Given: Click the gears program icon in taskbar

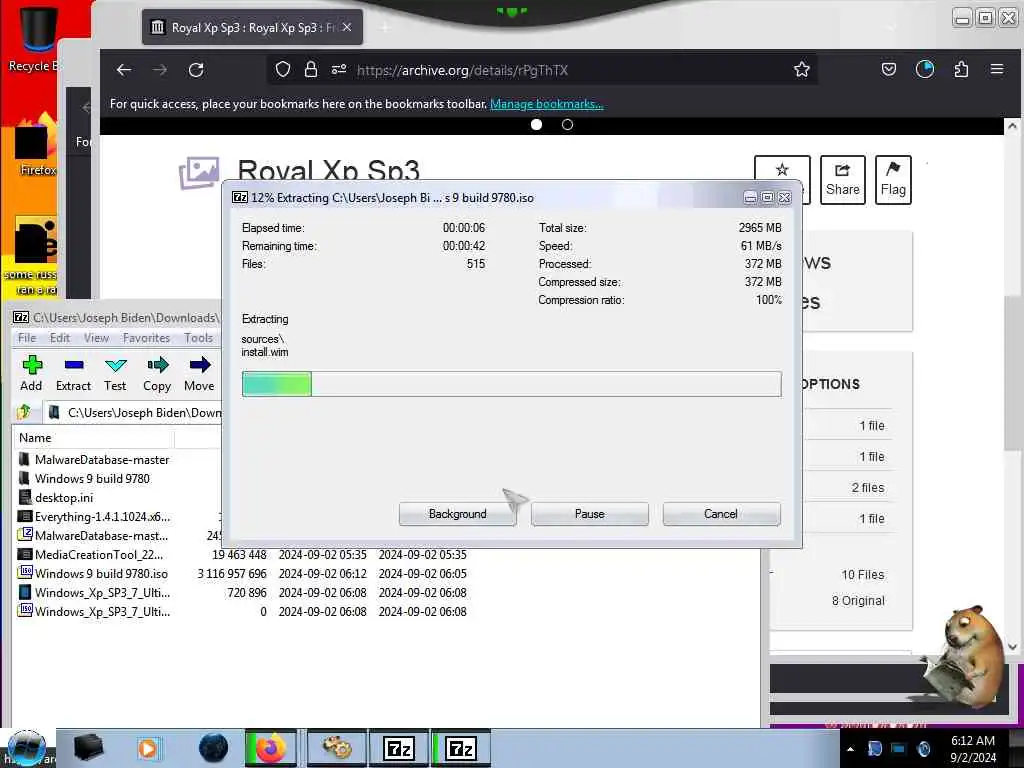Looking at the screenshot, I should pos(336,748).
